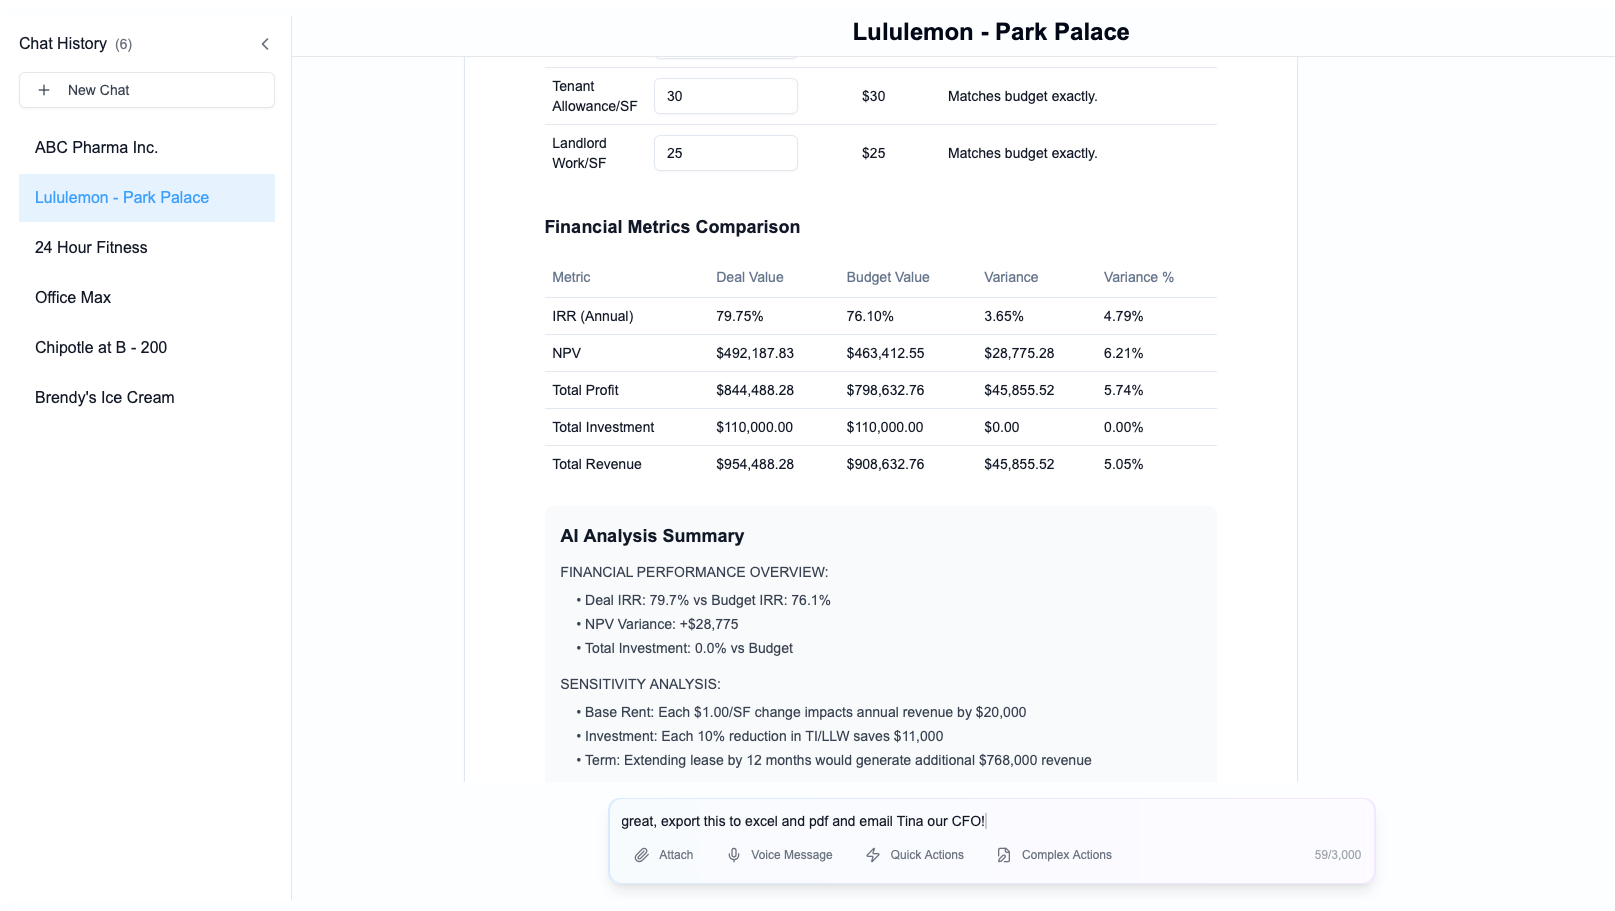This screenshot has width=1615, height=911.
Task: Click the Total Investment row label
Action: (603, 427)
